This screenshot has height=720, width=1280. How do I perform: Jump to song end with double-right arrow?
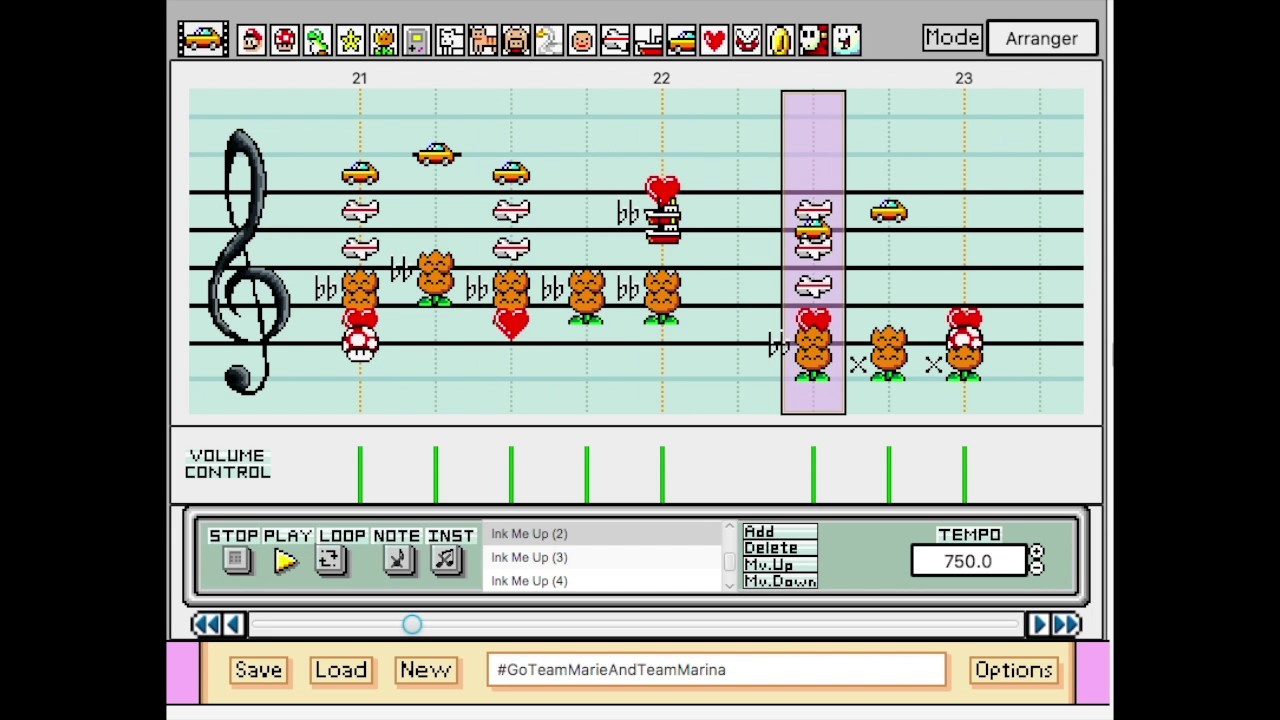click(x=1066, y=624)
